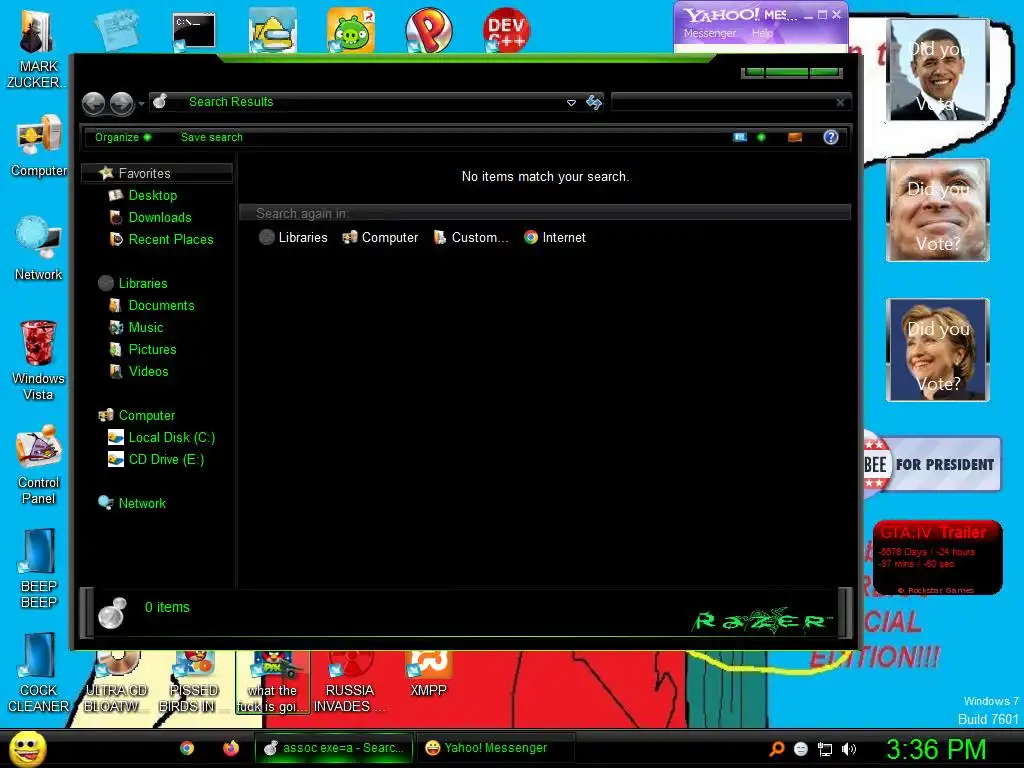Open the Videos library
This screenshot has height=768, width=1024.
point(148,372)
